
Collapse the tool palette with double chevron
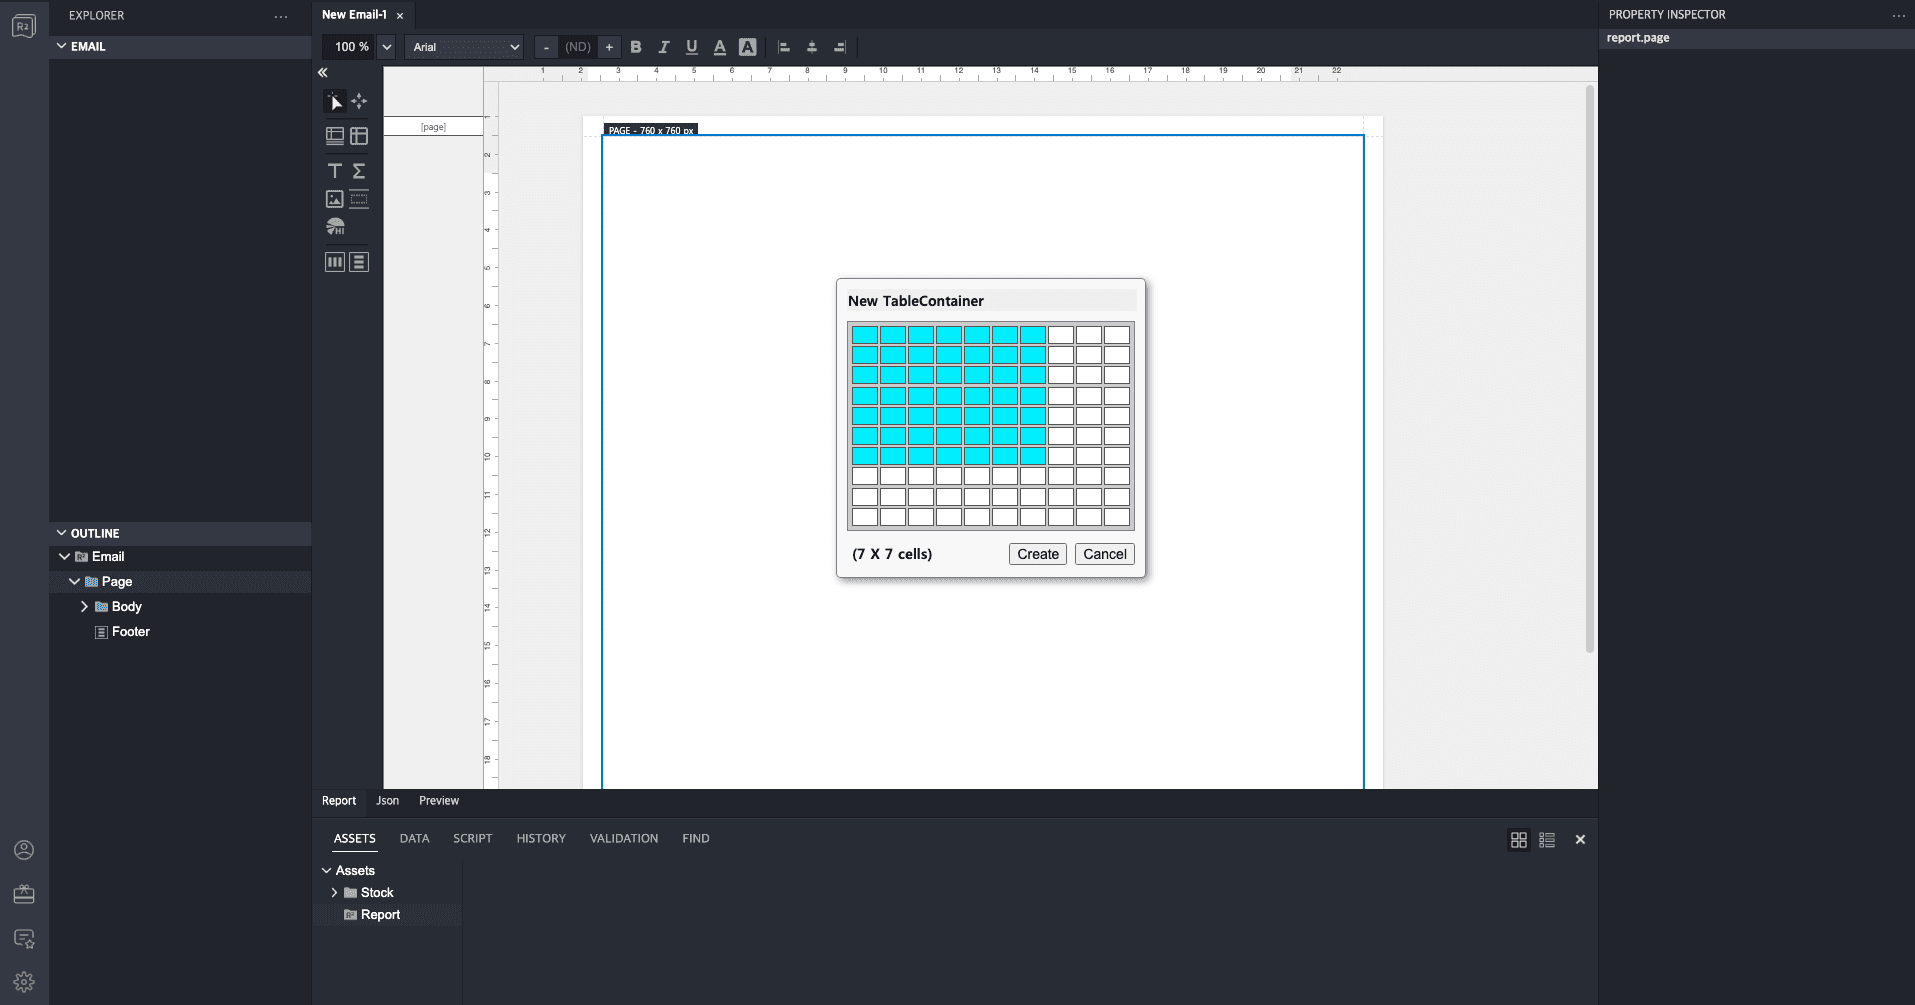click(x=323, y=72)
